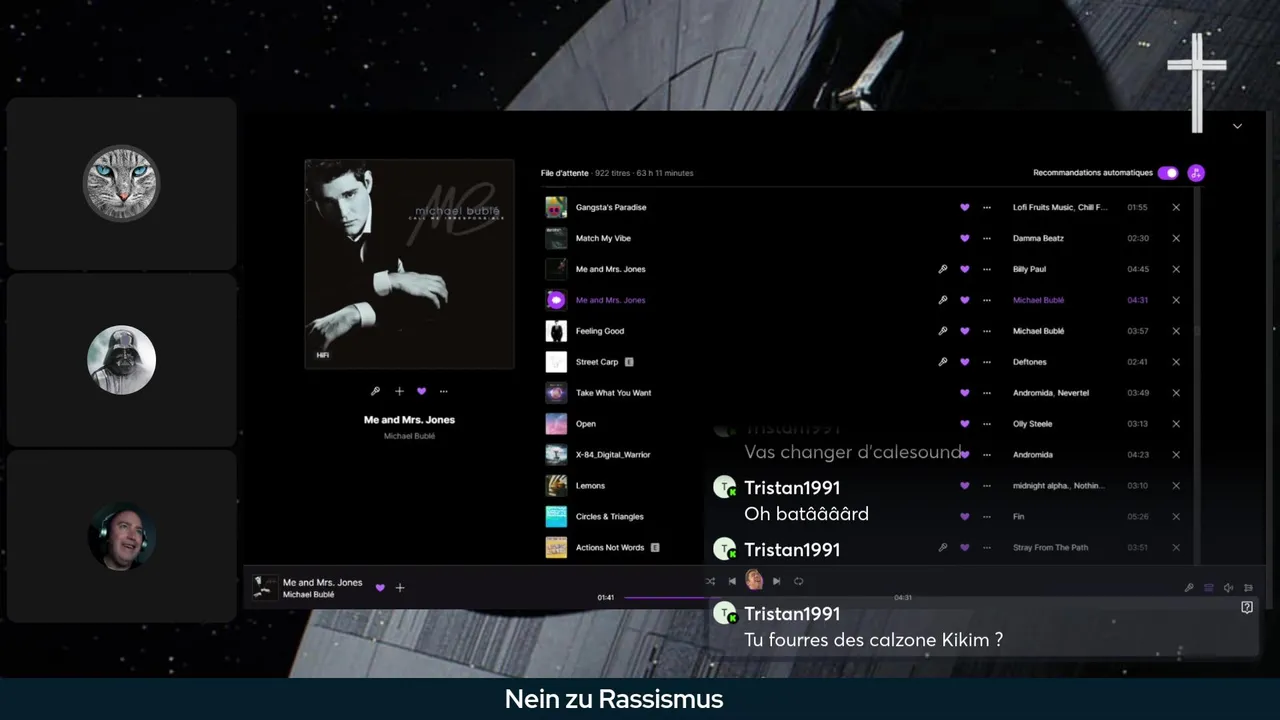Open more options for Gangsta's Paradise

coord(987,207)
